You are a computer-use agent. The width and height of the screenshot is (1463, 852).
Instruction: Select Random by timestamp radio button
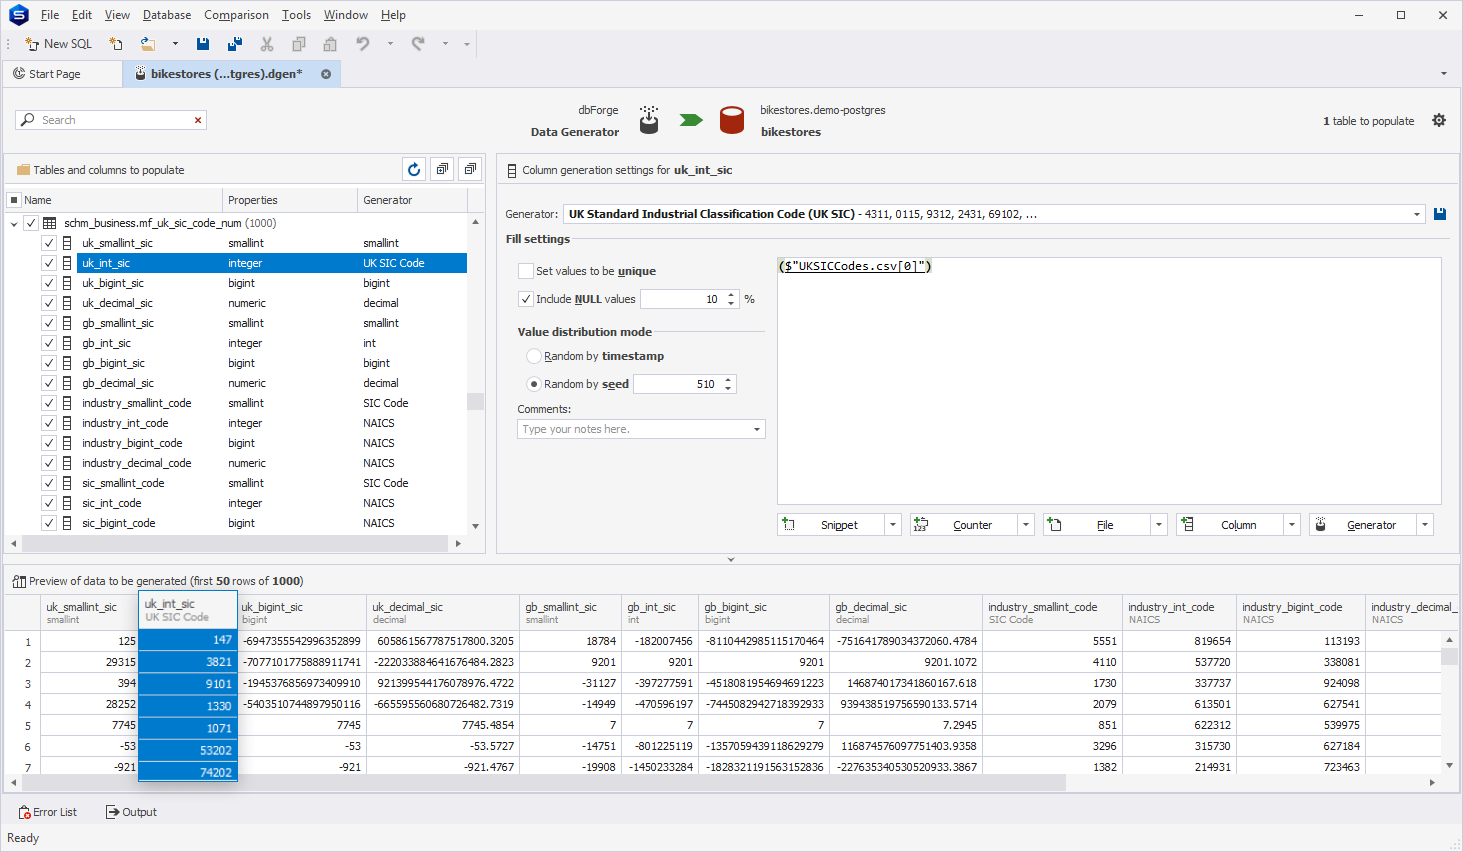click(x=533, y=356)
